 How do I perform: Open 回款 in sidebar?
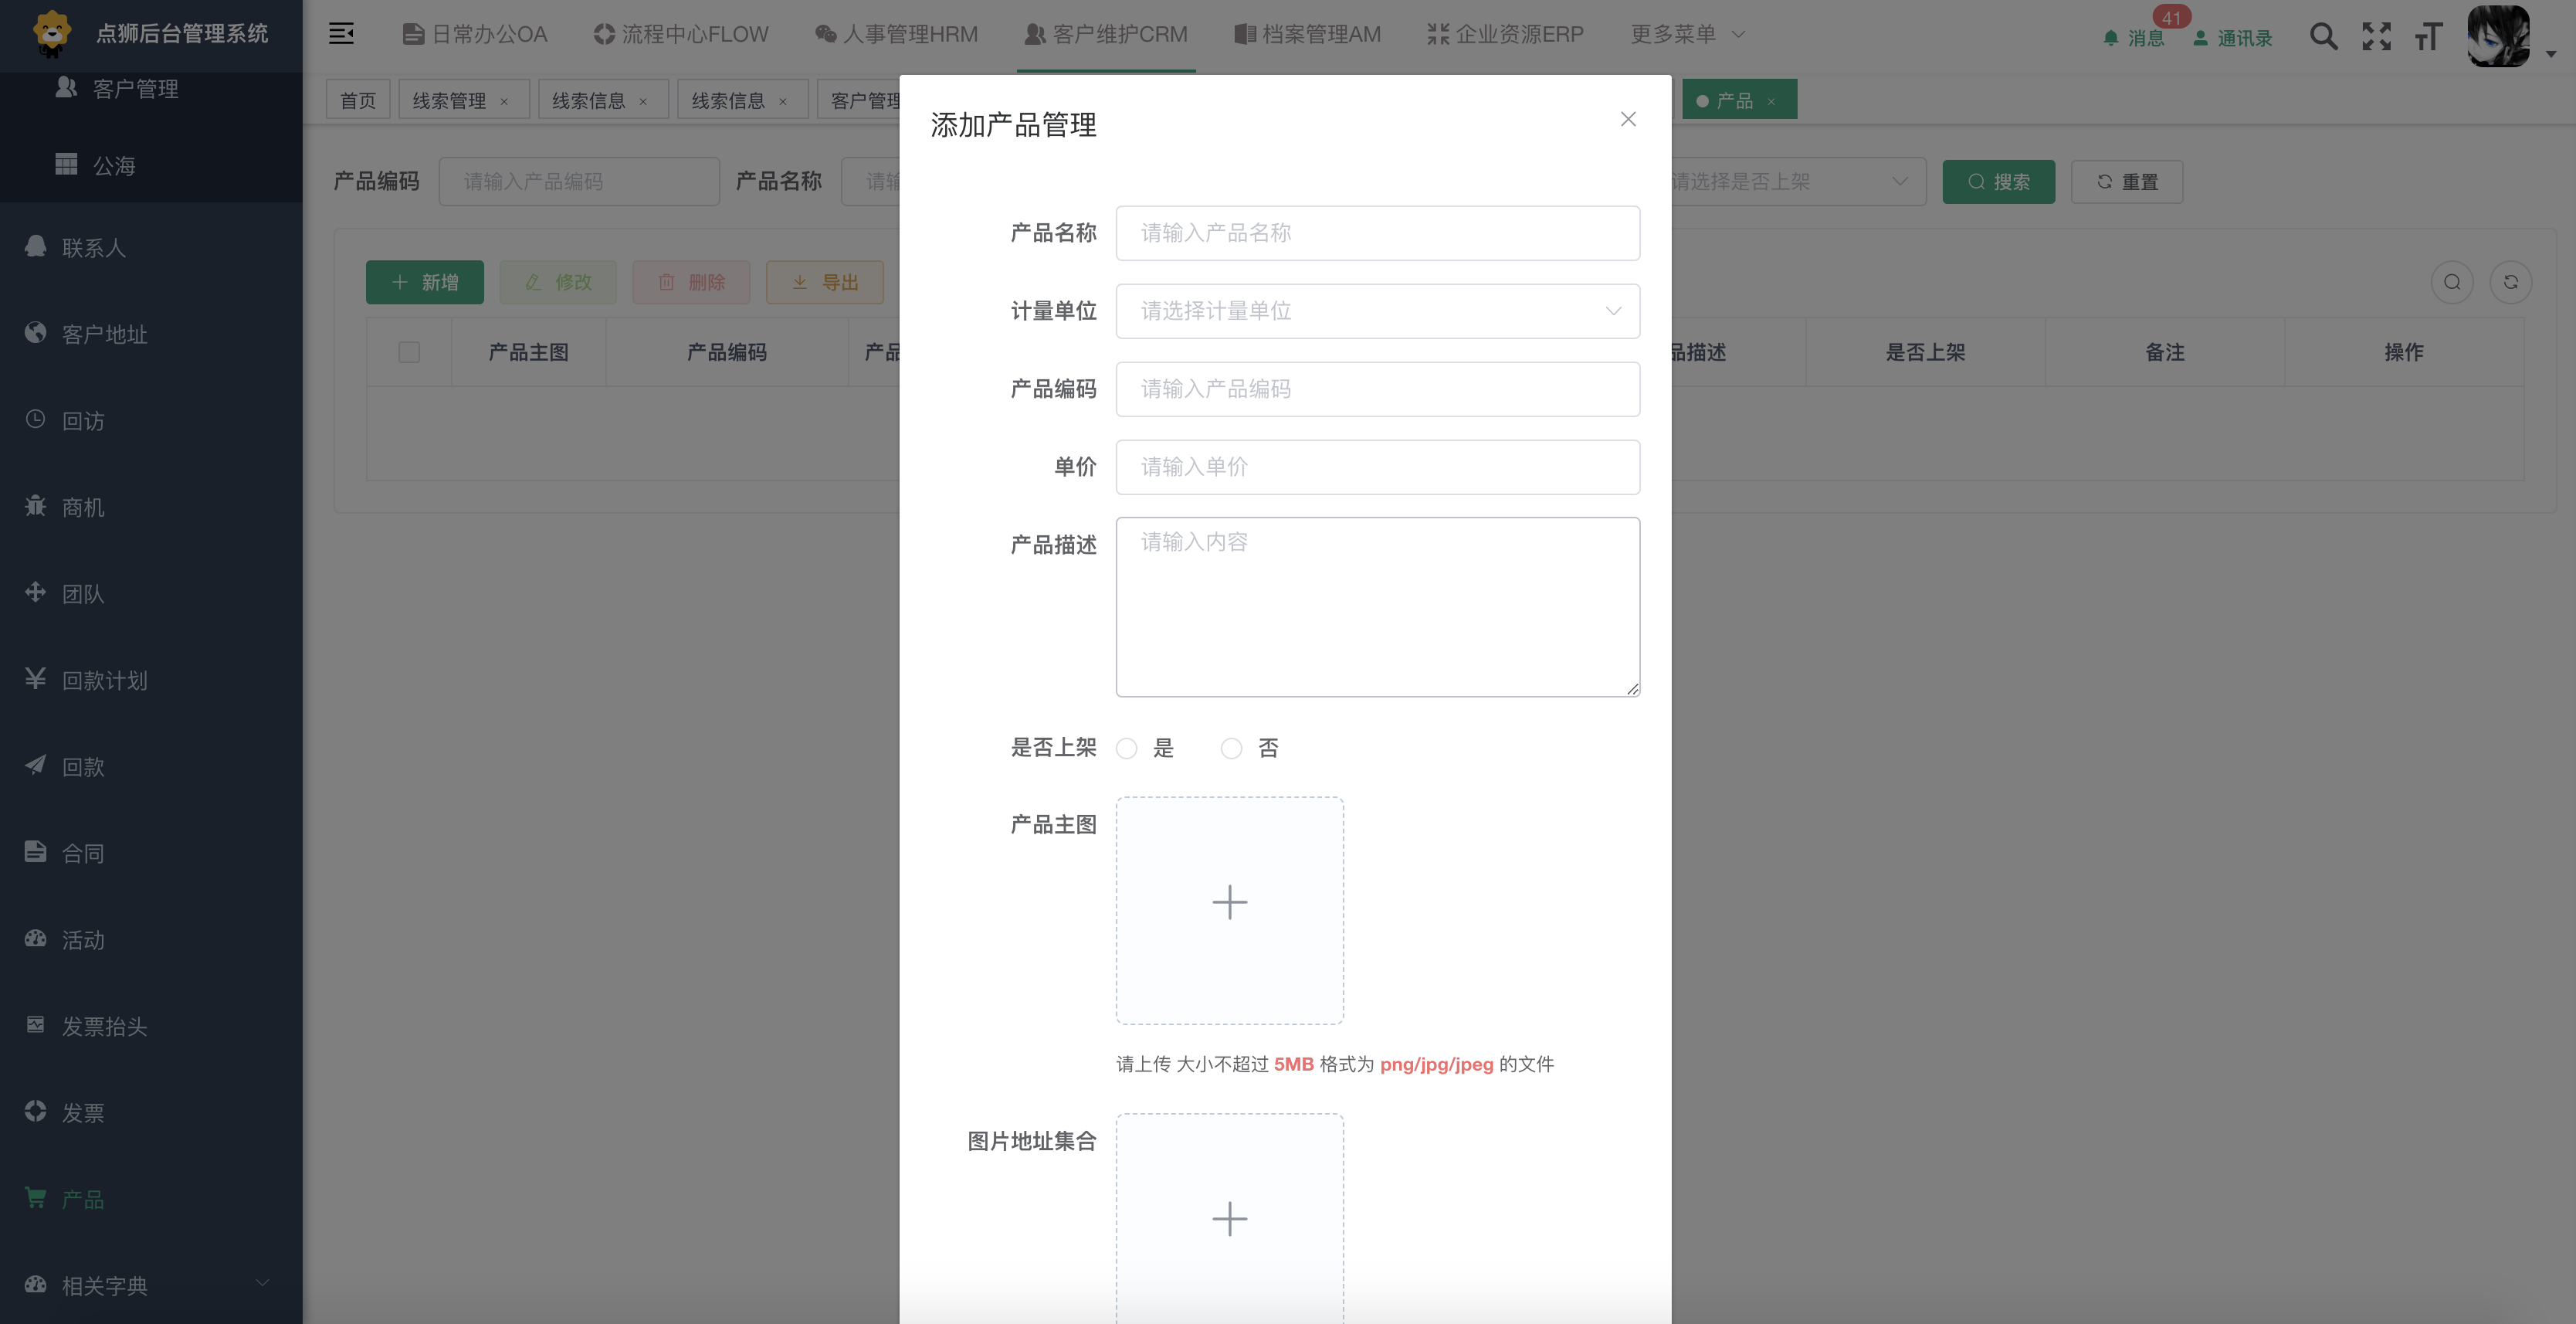click(x=151, y=766)
